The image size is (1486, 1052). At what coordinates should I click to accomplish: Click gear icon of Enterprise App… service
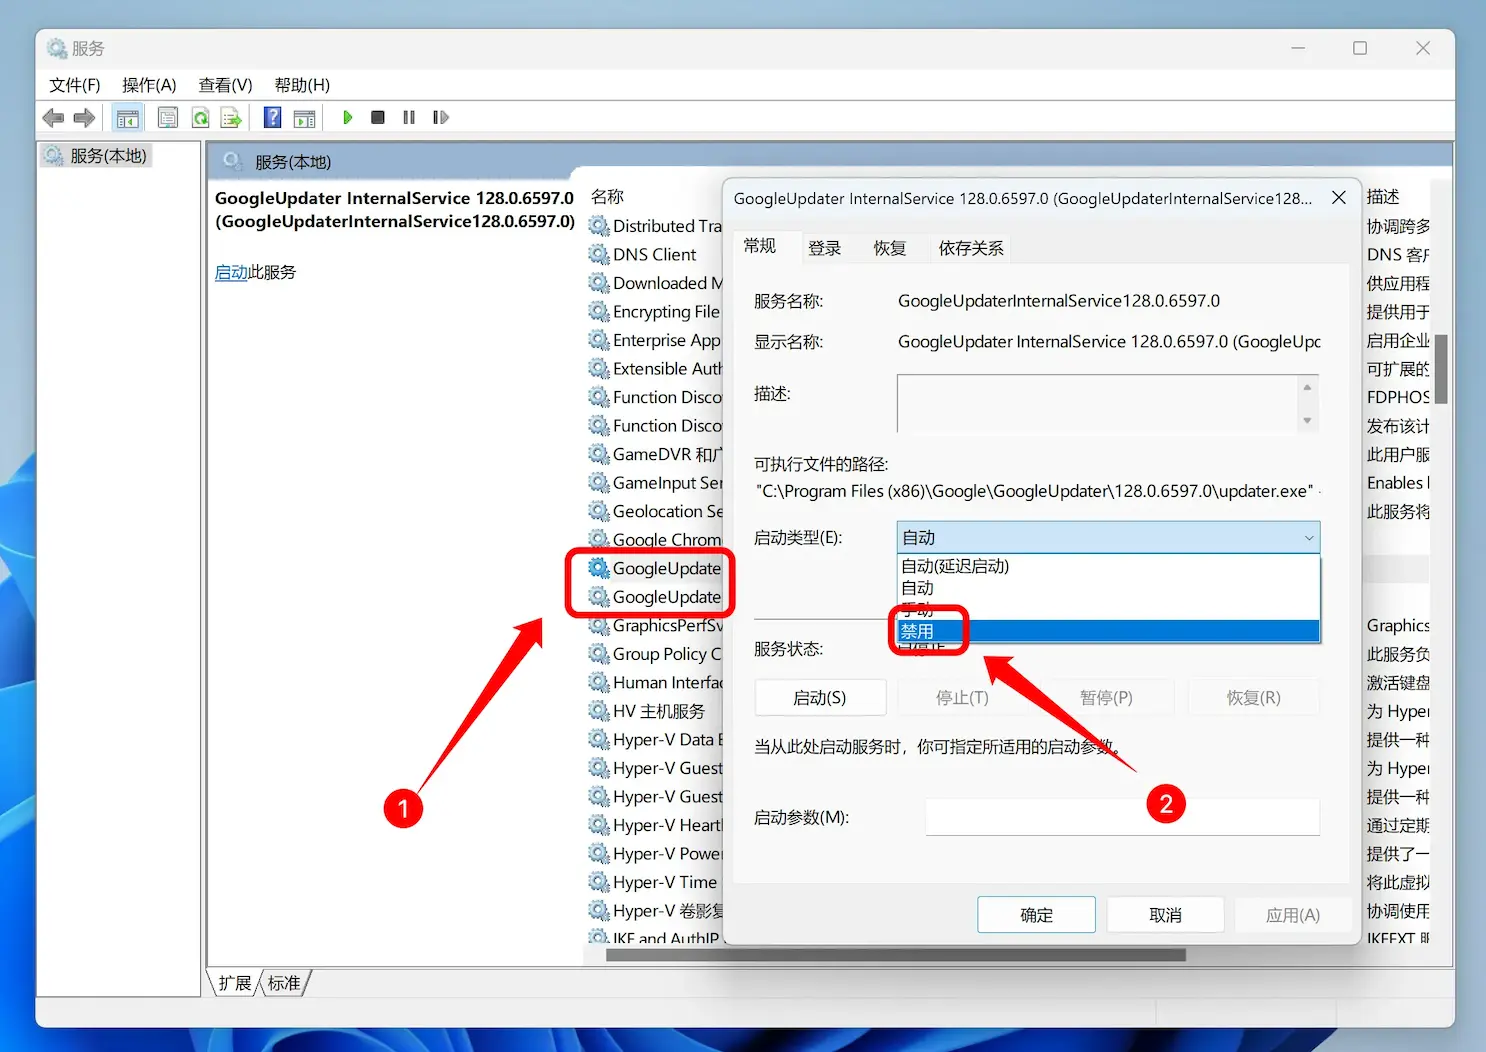[598, 340]
